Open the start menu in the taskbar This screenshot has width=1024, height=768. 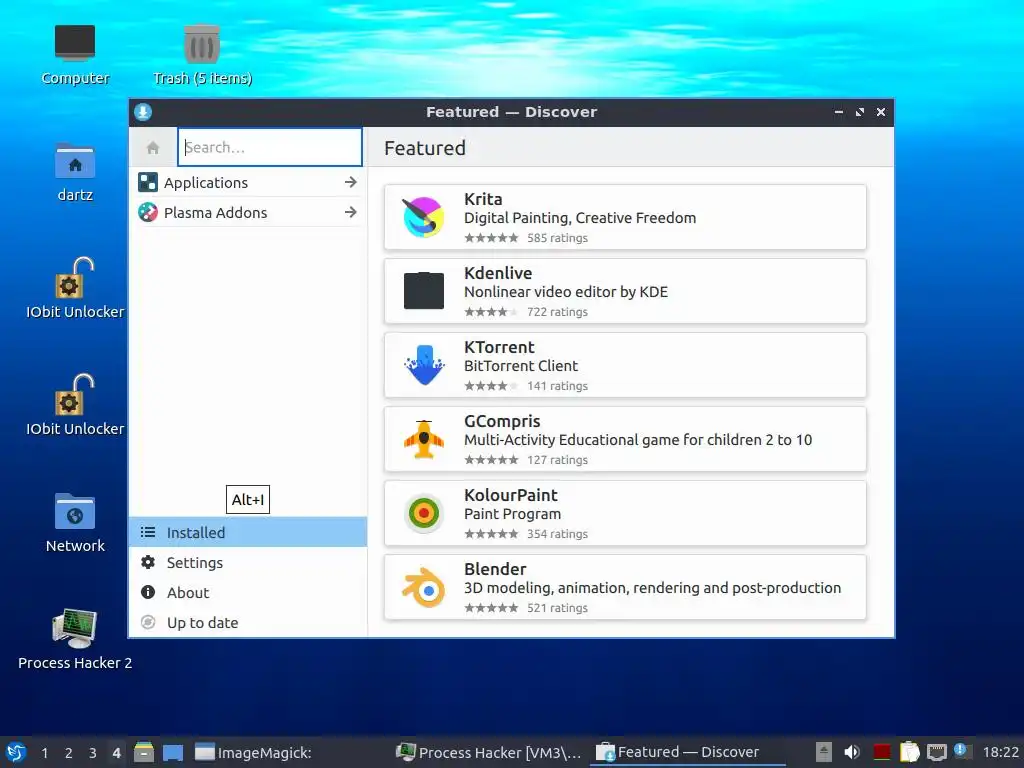[x=16, y=752]
